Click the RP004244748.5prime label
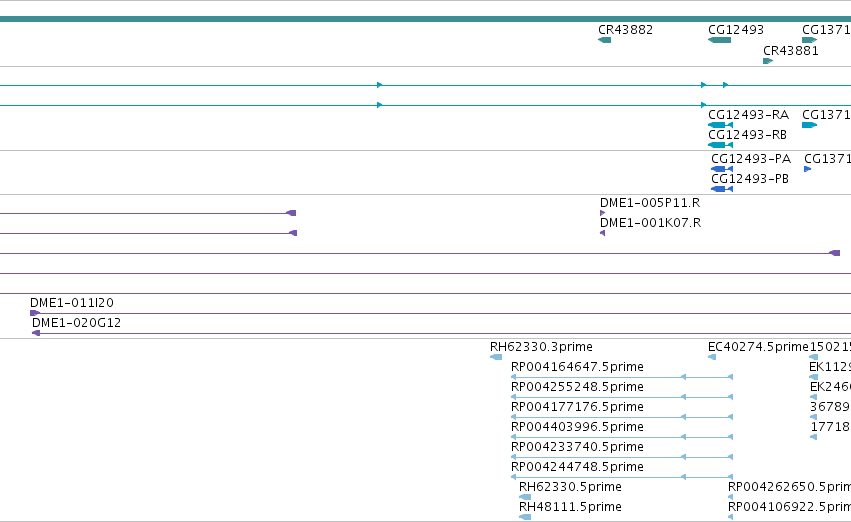851x522 pixels. tap(577, 467)
